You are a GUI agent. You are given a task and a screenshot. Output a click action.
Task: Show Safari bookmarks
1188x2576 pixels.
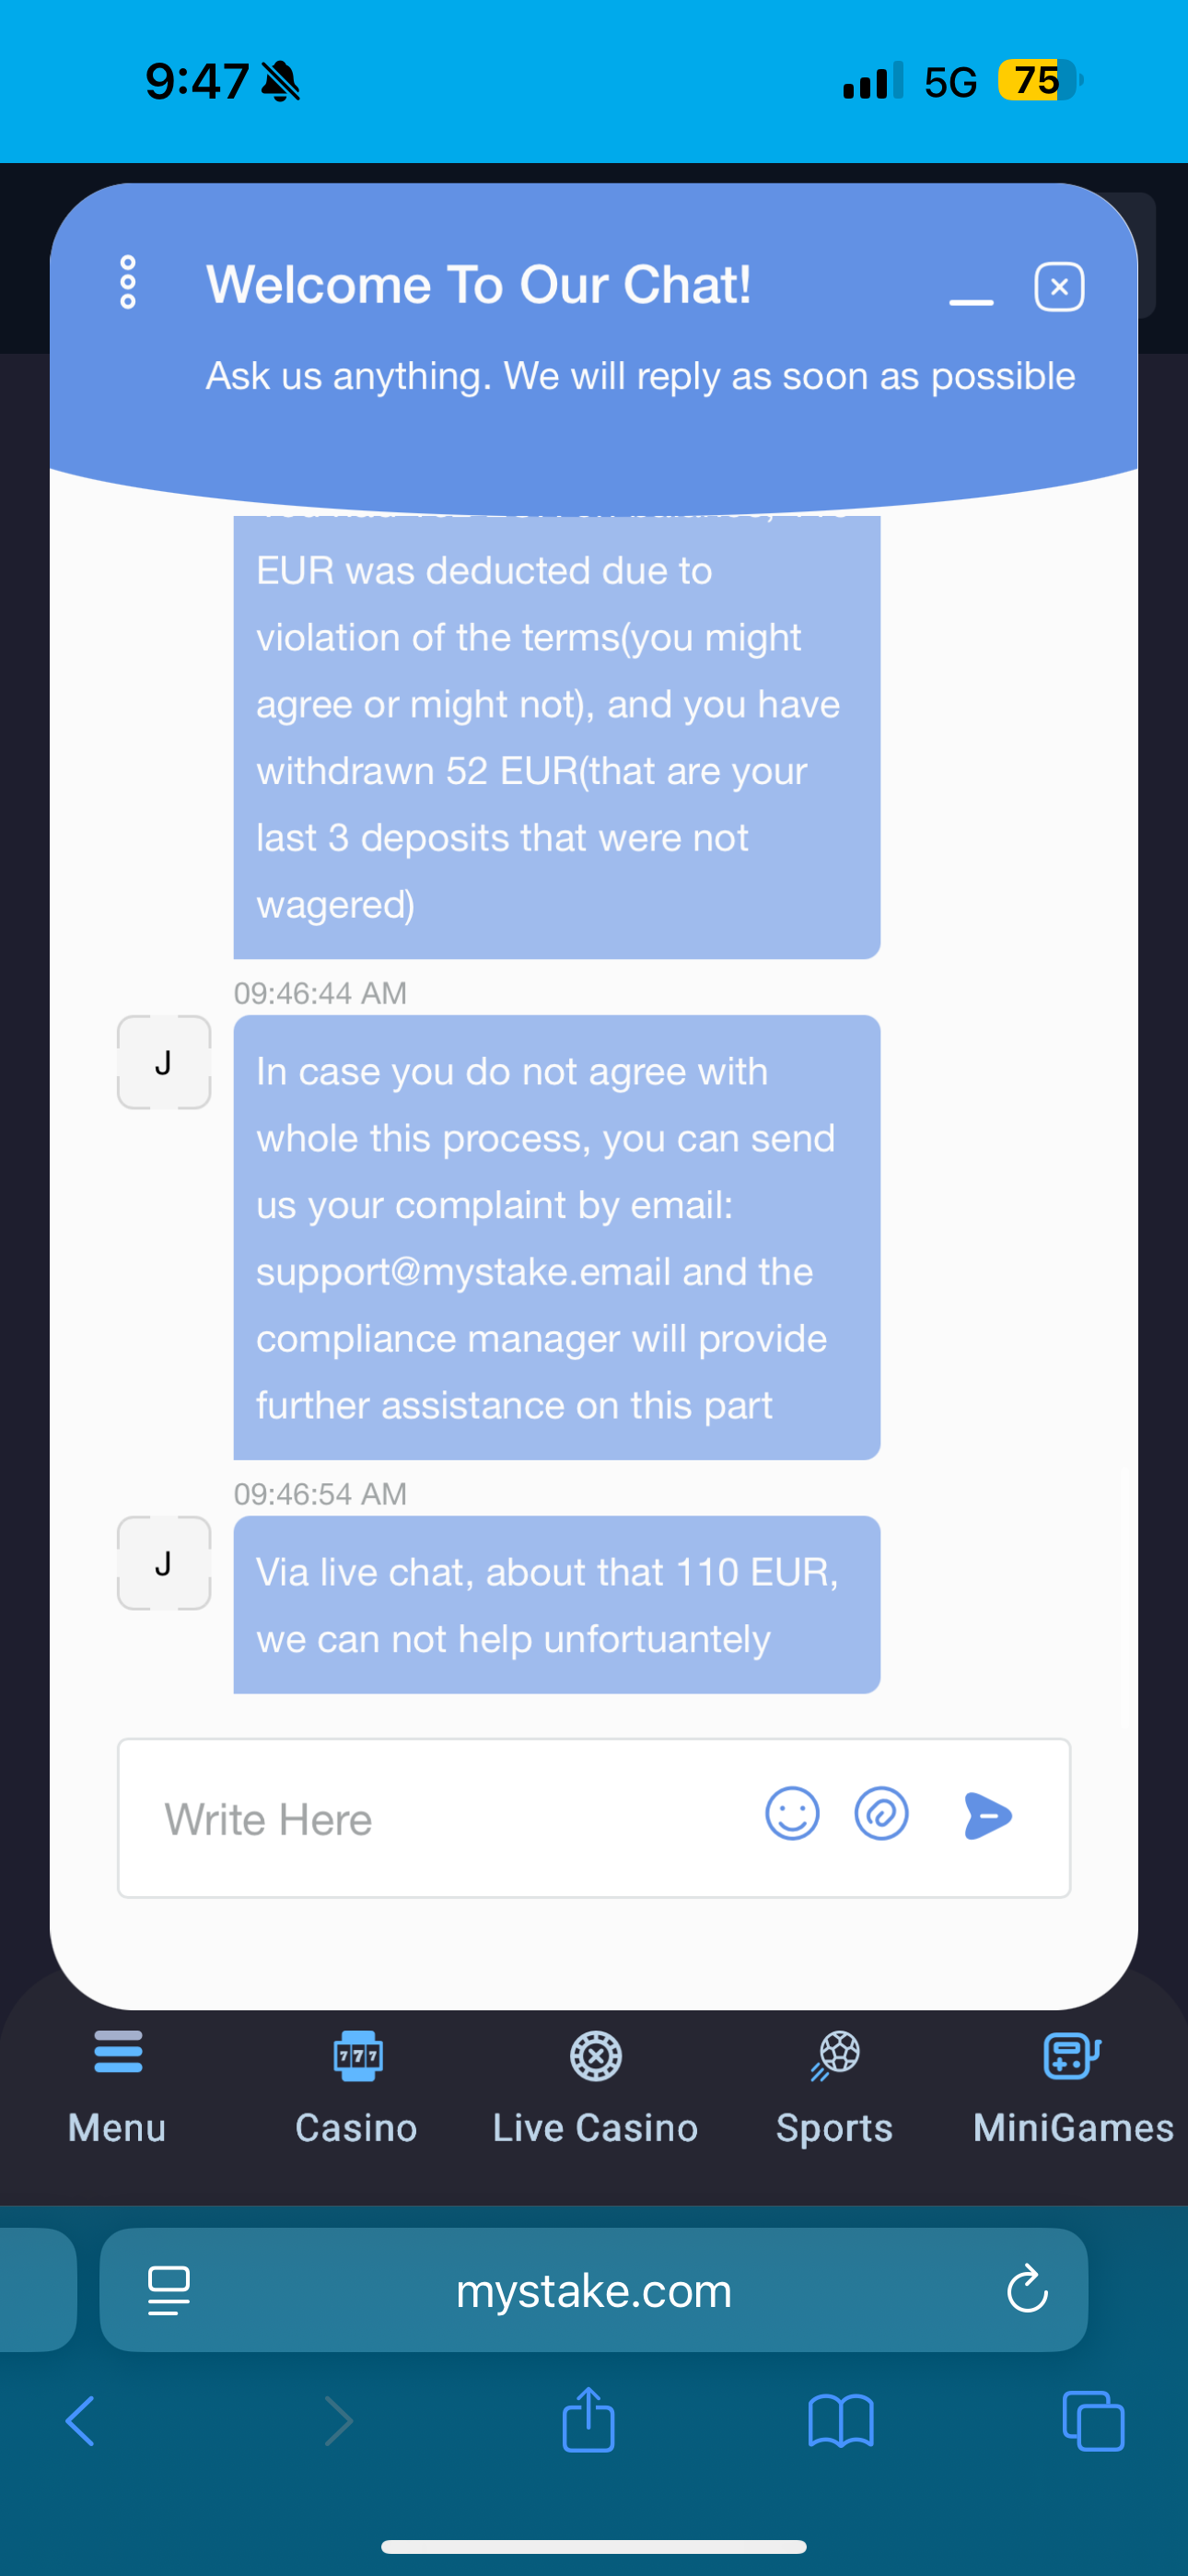click(841, 2422)
